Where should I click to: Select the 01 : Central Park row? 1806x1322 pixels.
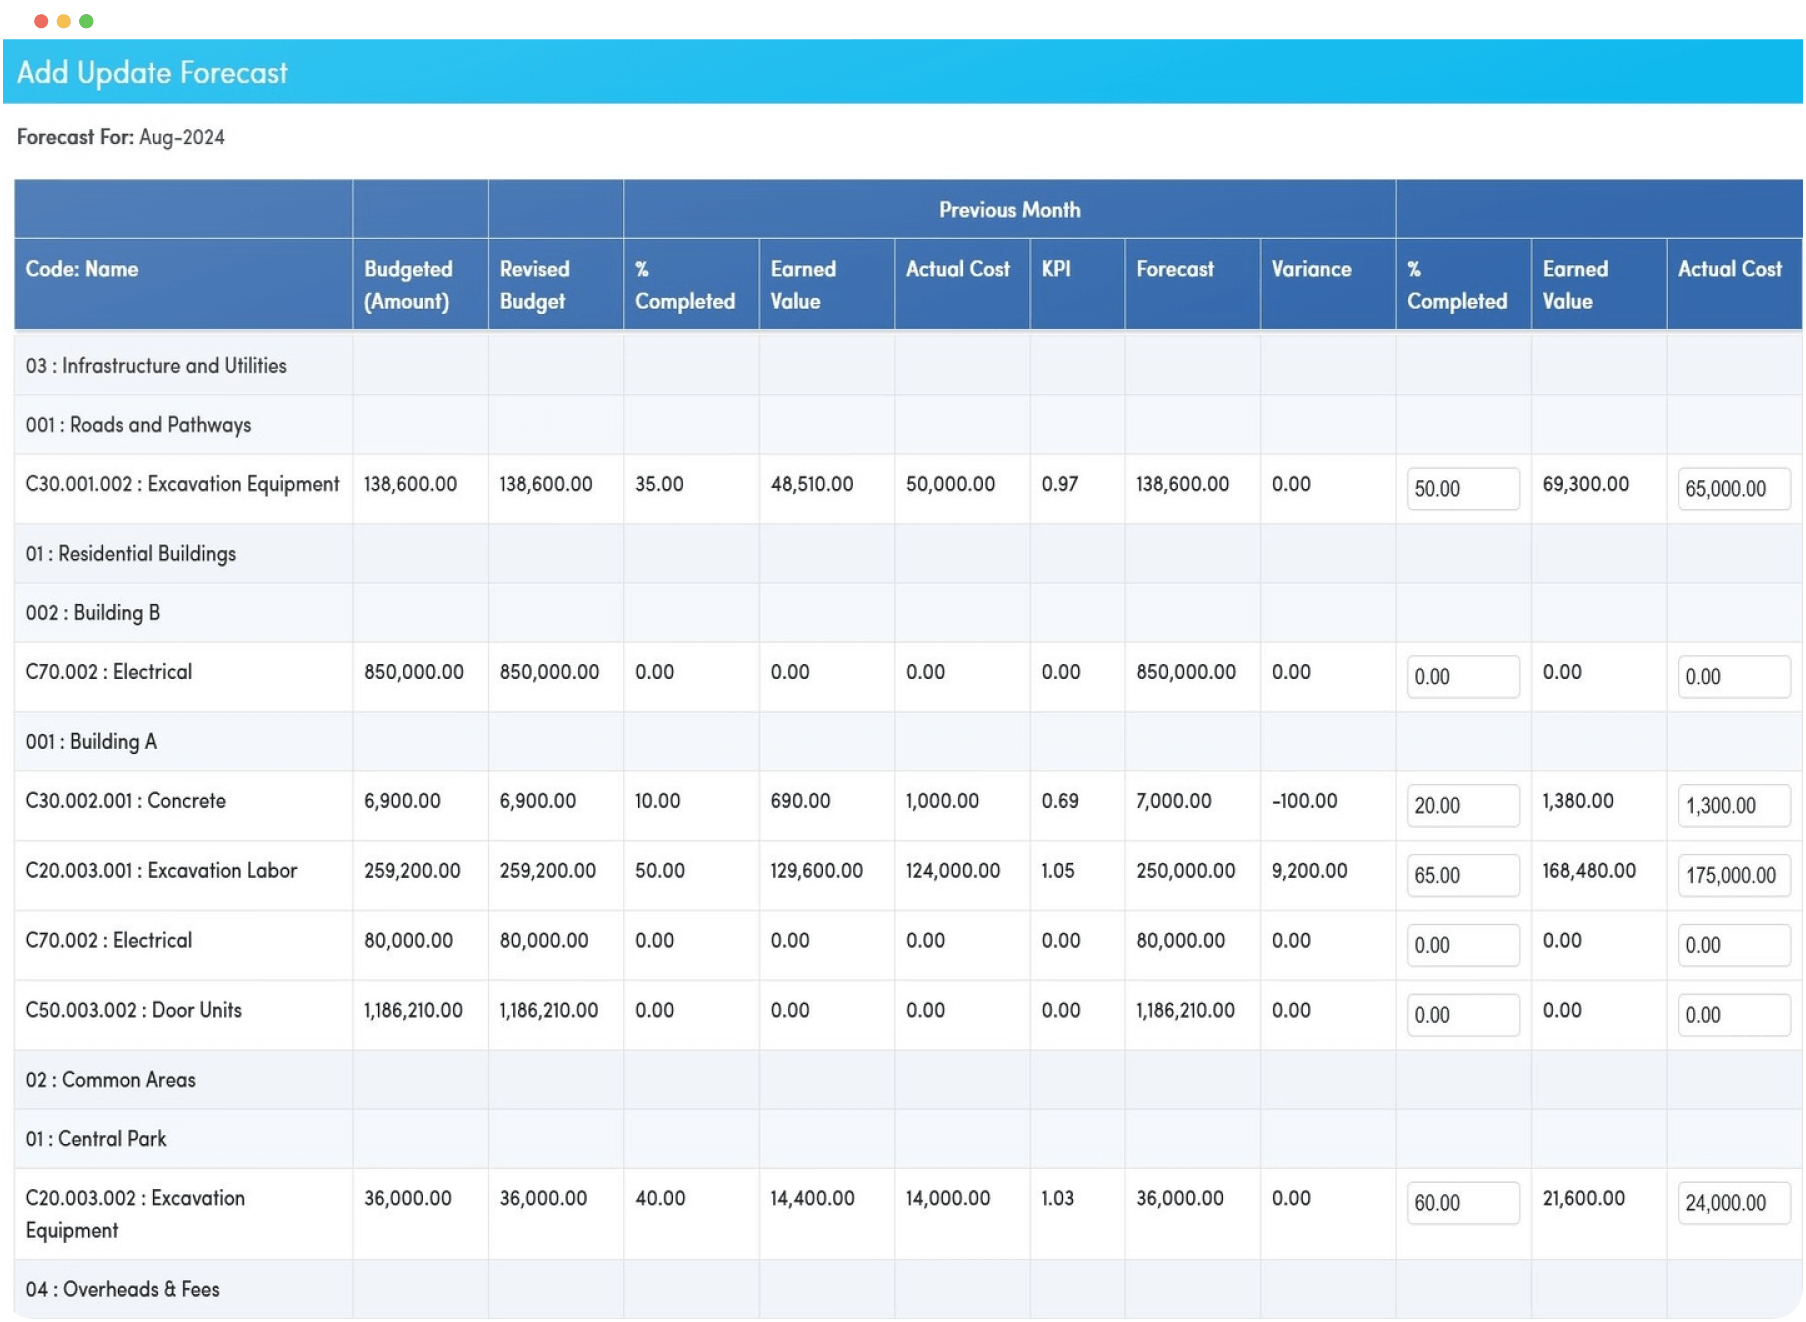pyautogui.click(x=95, y=1138)
